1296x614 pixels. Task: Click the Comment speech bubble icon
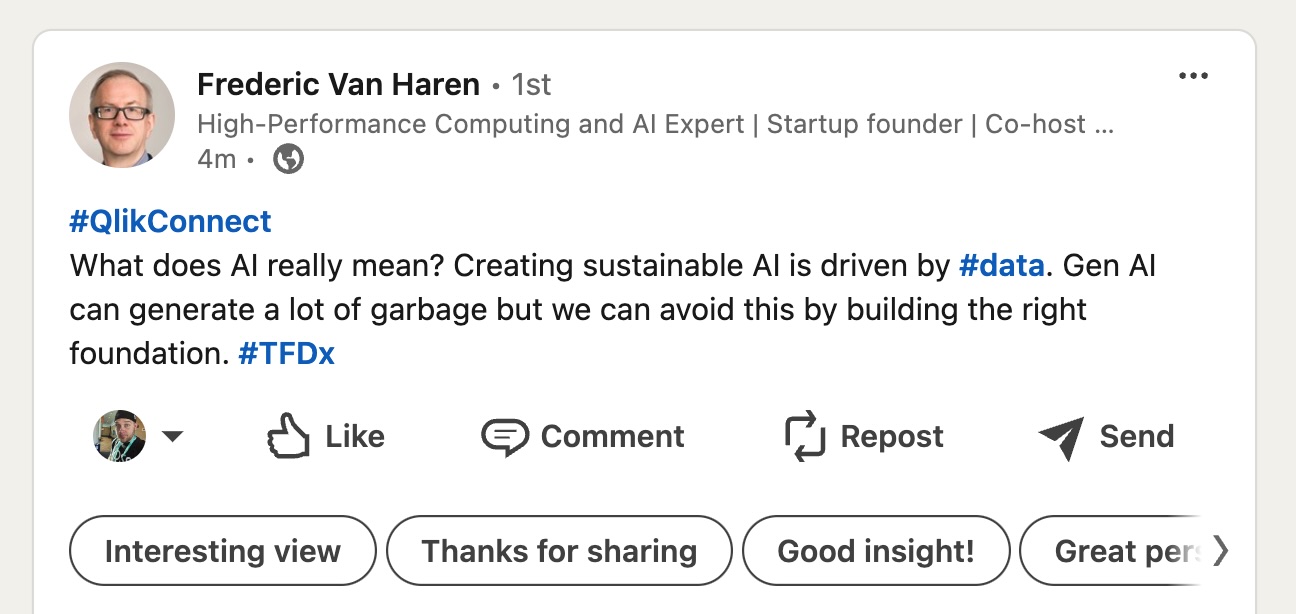tap(505, 437)
